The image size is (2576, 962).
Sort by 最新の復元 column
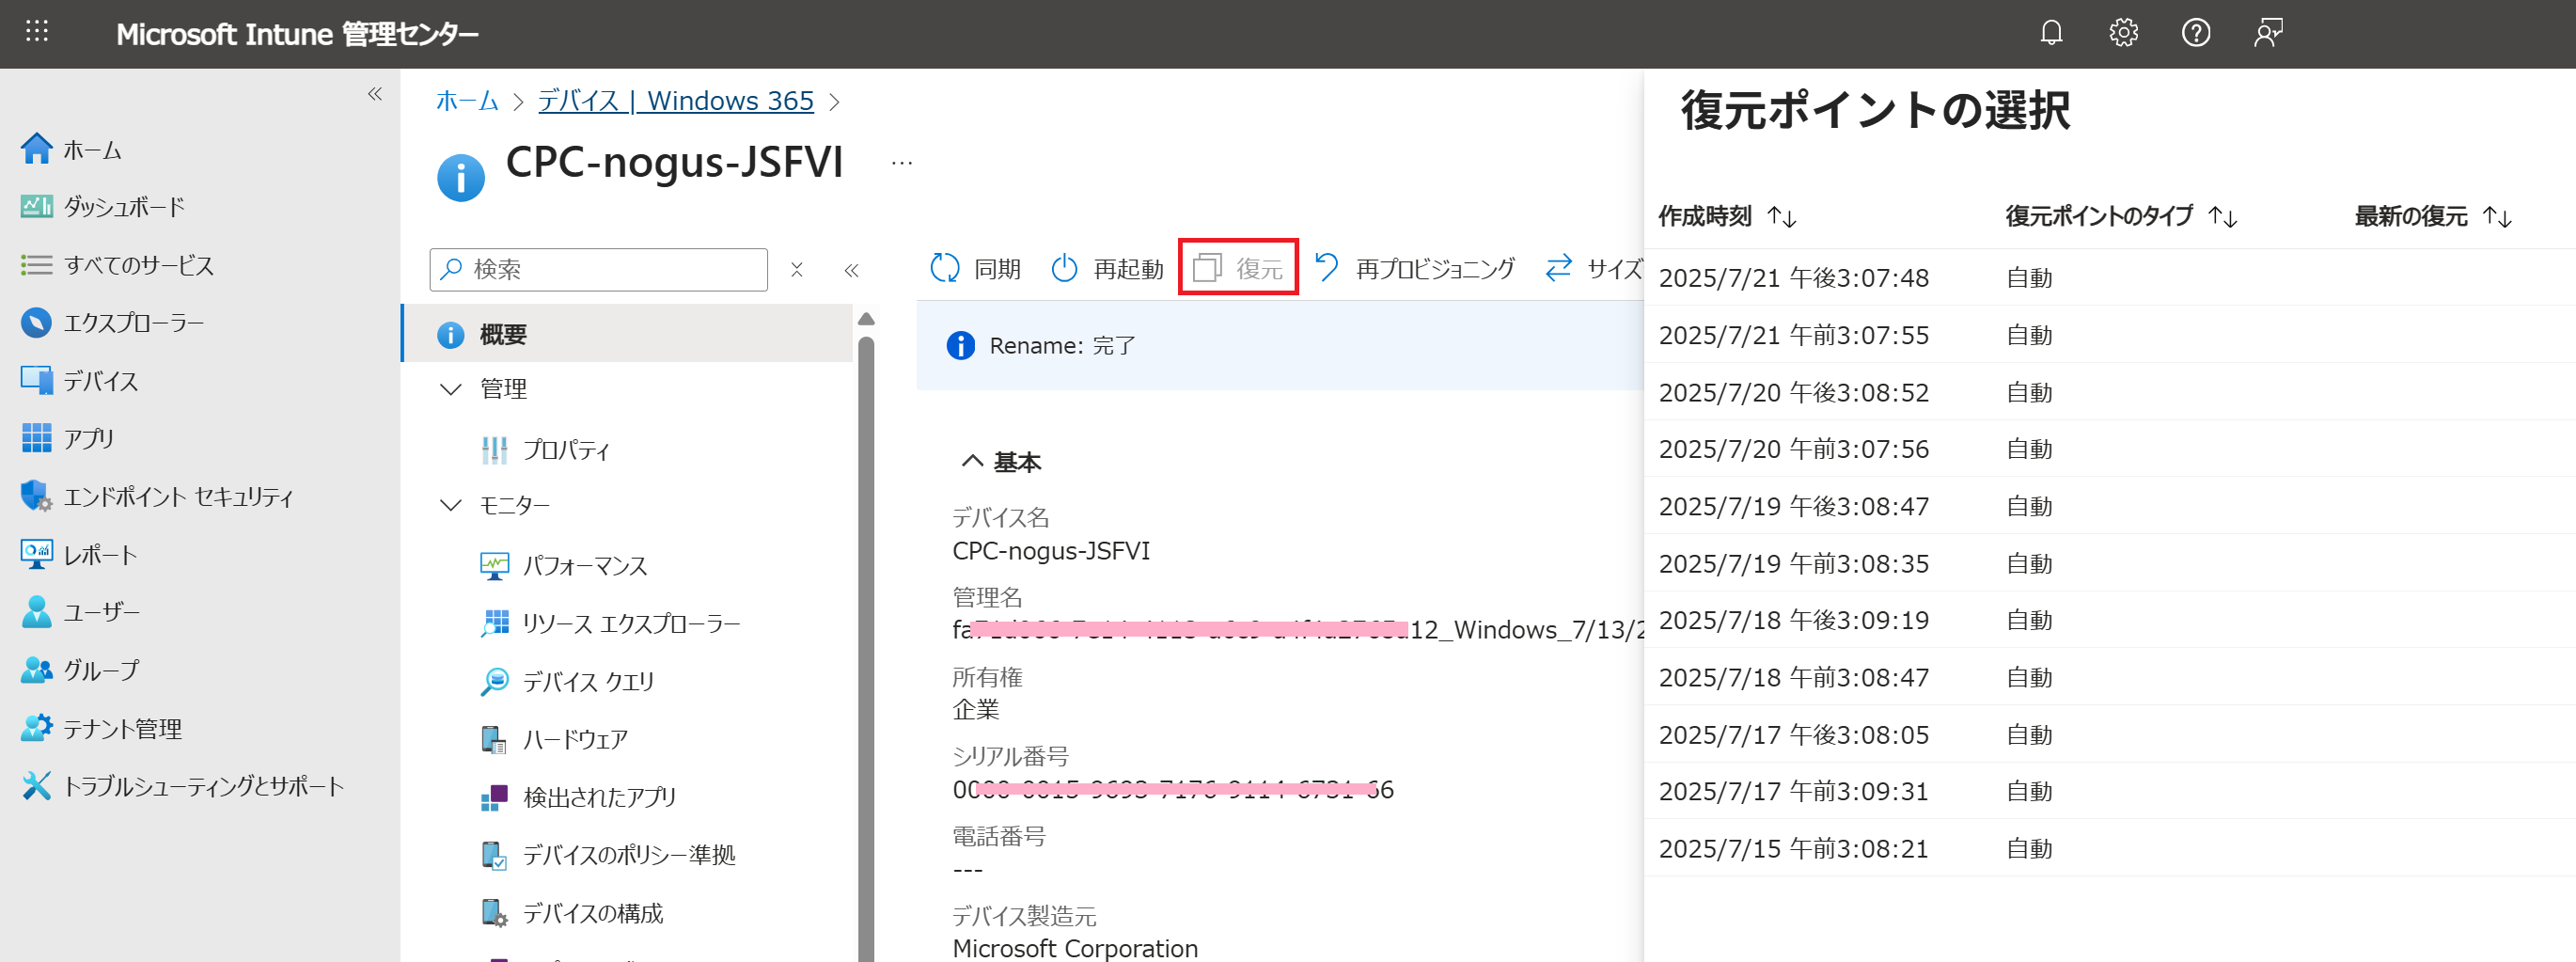tap(2433, 216)
